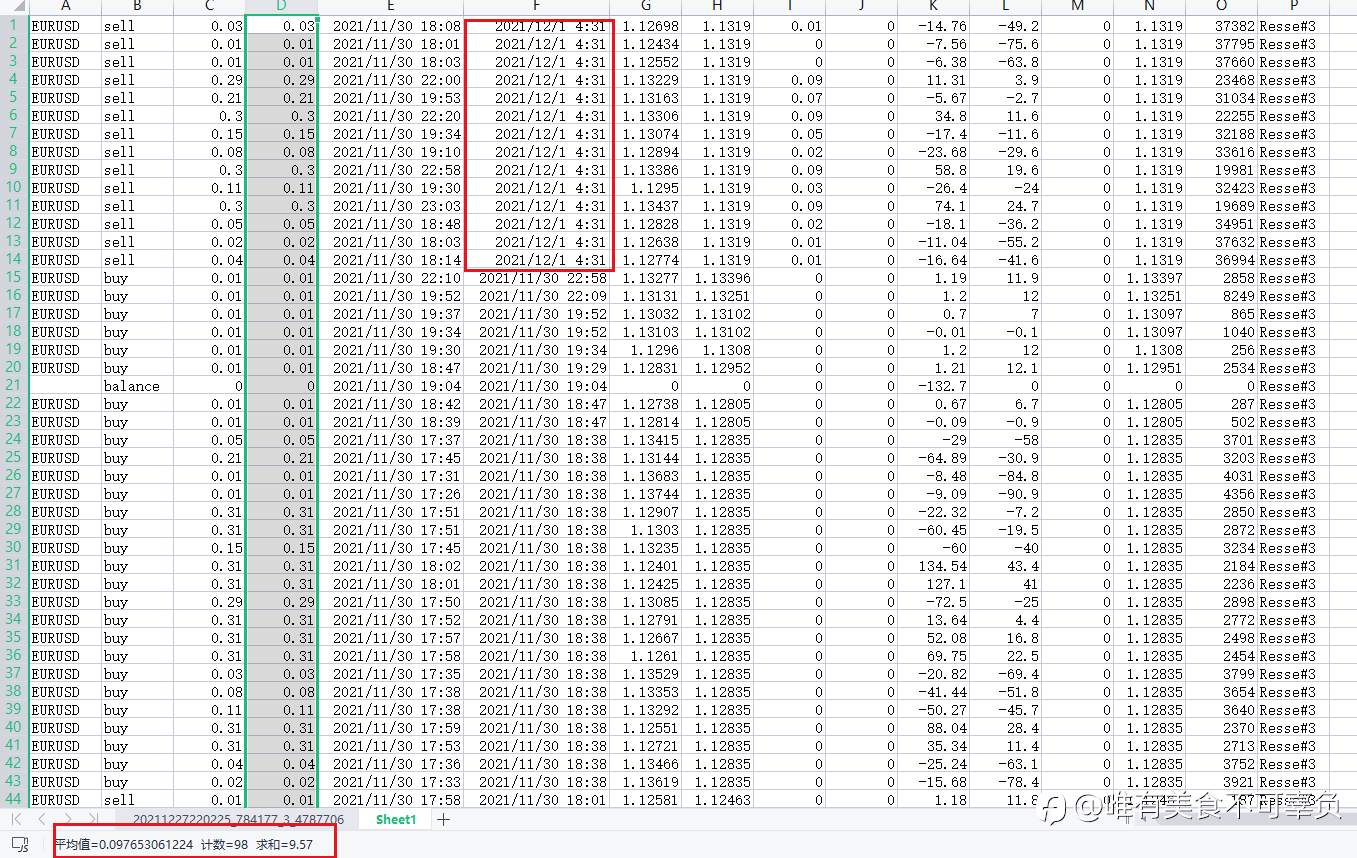Screen dimensions: 1357x858
Task: Select the date cell 2021/11/30 22:20
Action: pyautogui.click(x=391, y=116)
